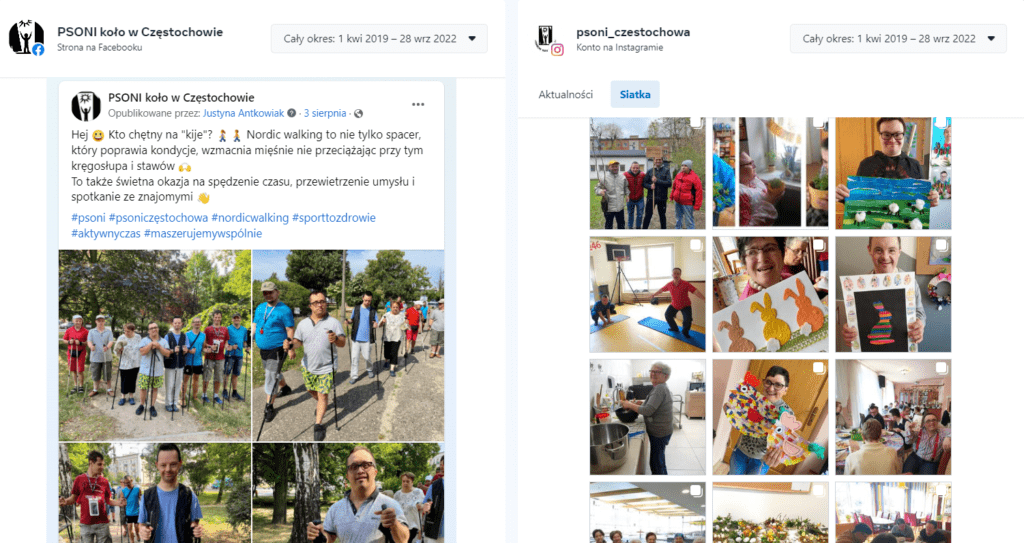Open the post options three-dots menu
This screenshot has width=1024, height=543.
click(418, 105)
